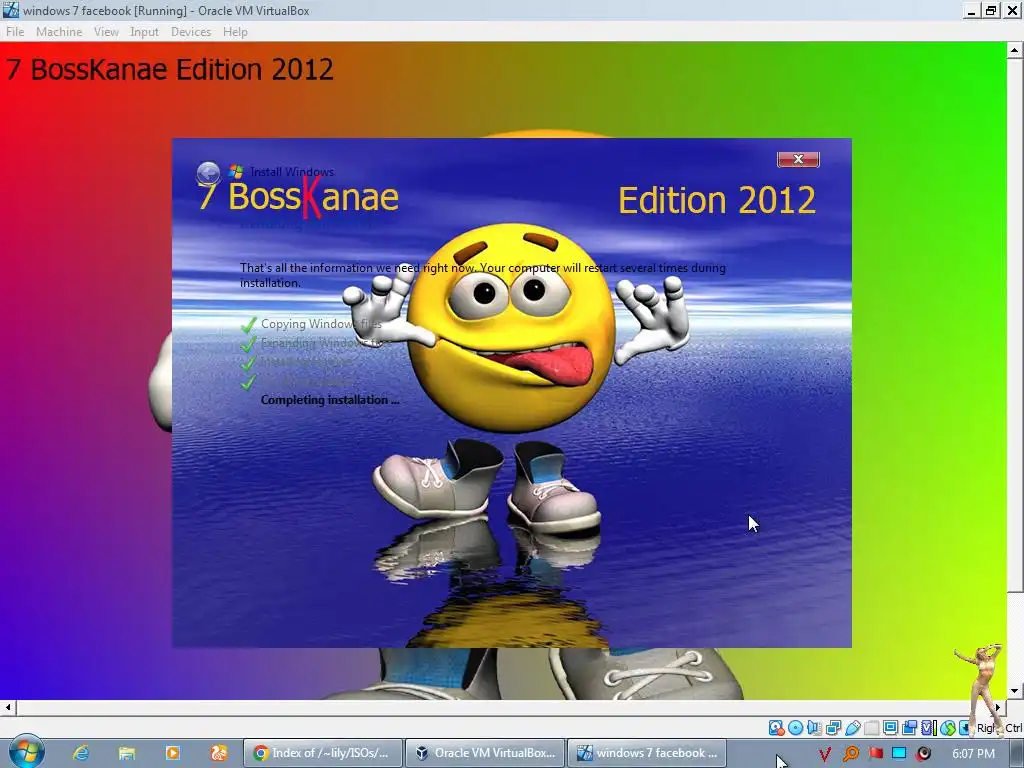Click the horizontal scrollbar left arrow
The width and height of the screenshot is (1024, 768).
click(x=8, y=707)
